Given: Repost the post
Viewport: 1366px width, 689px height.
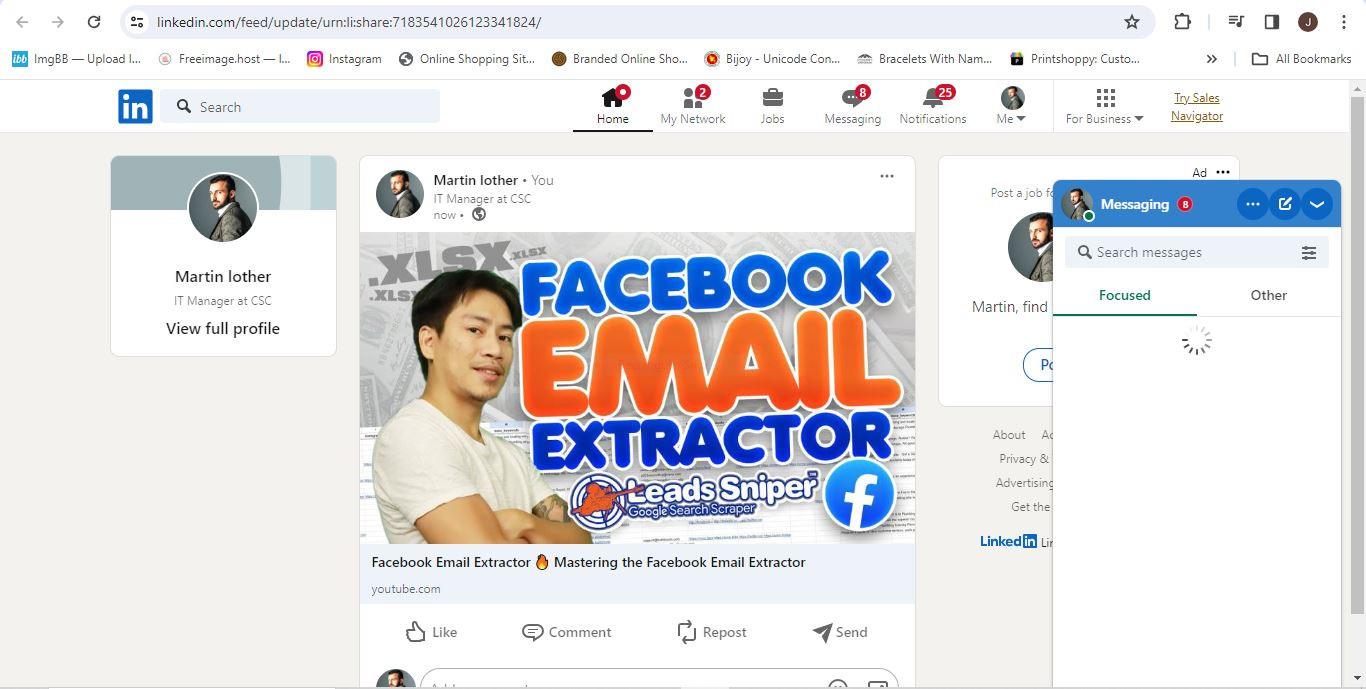Looking at the screenshot, I should click(711, 632).
